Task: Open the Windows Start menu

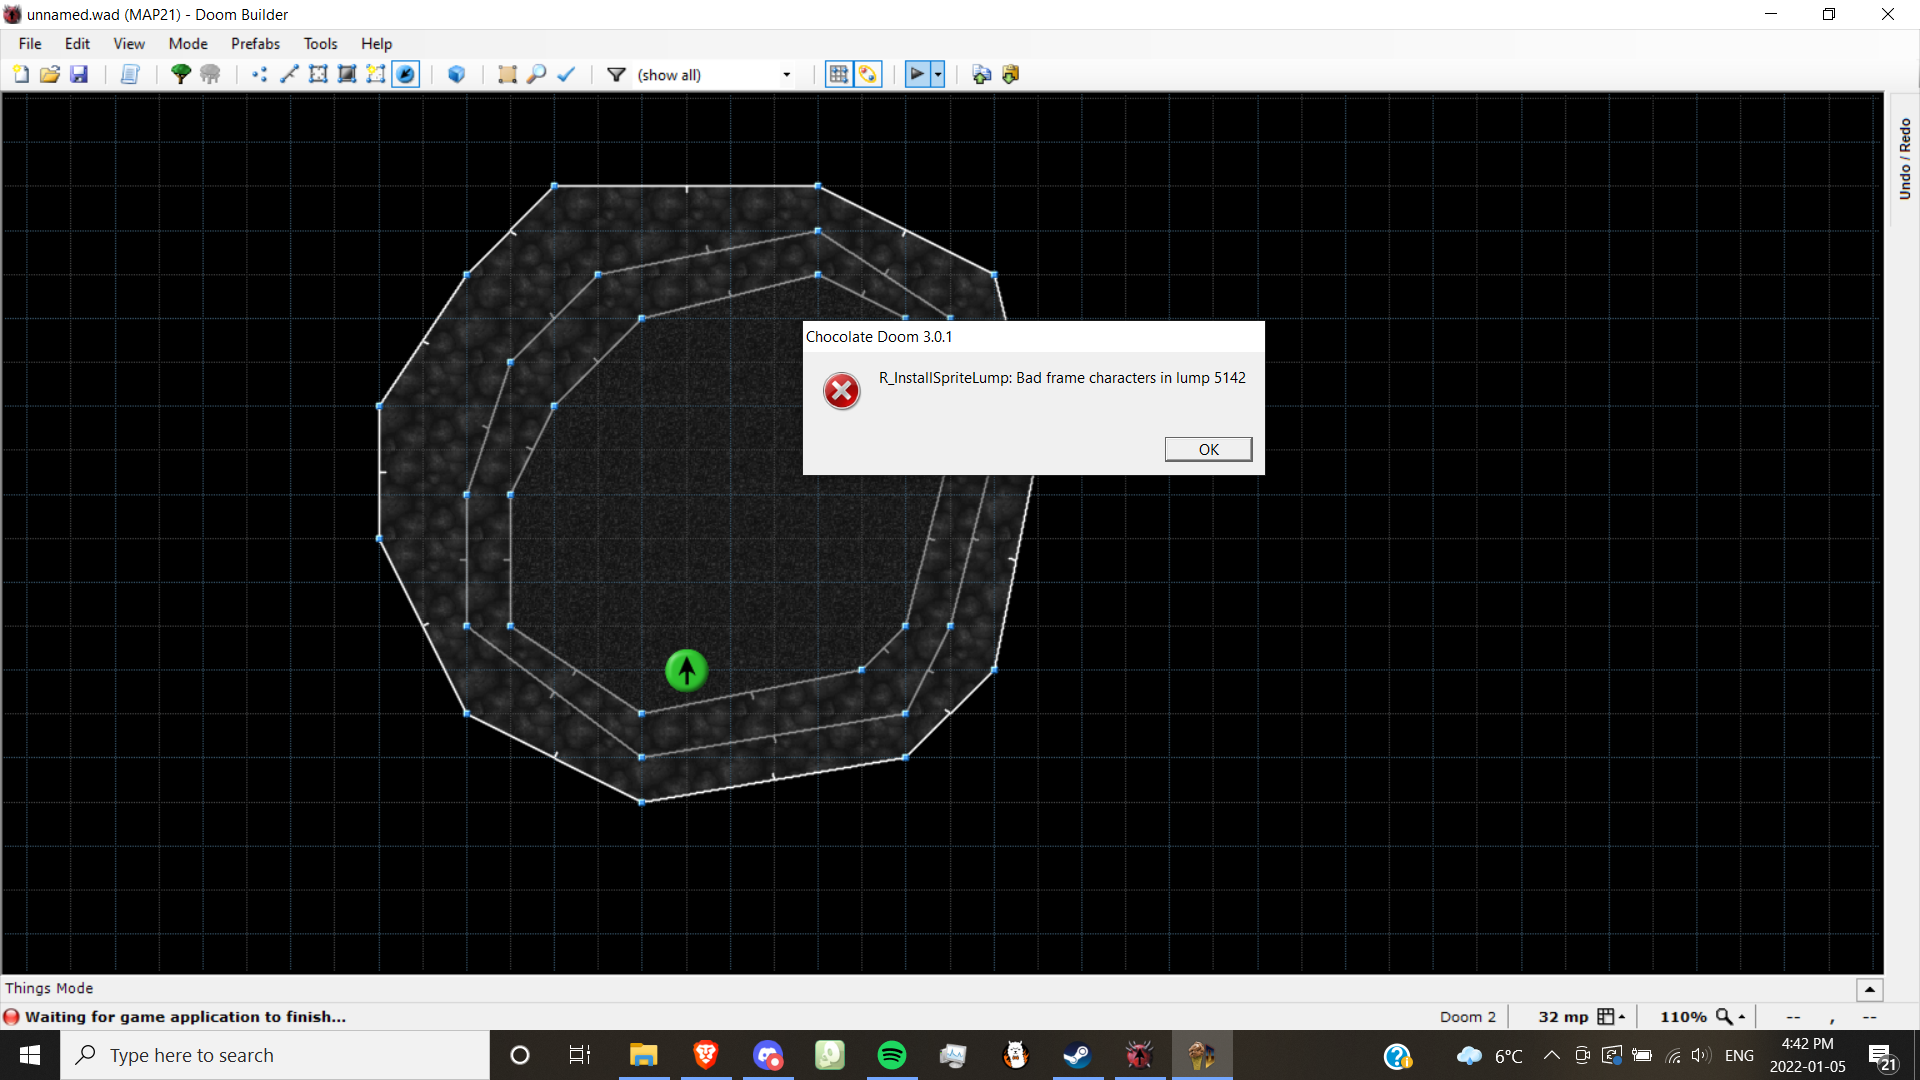Action: 30,1055
